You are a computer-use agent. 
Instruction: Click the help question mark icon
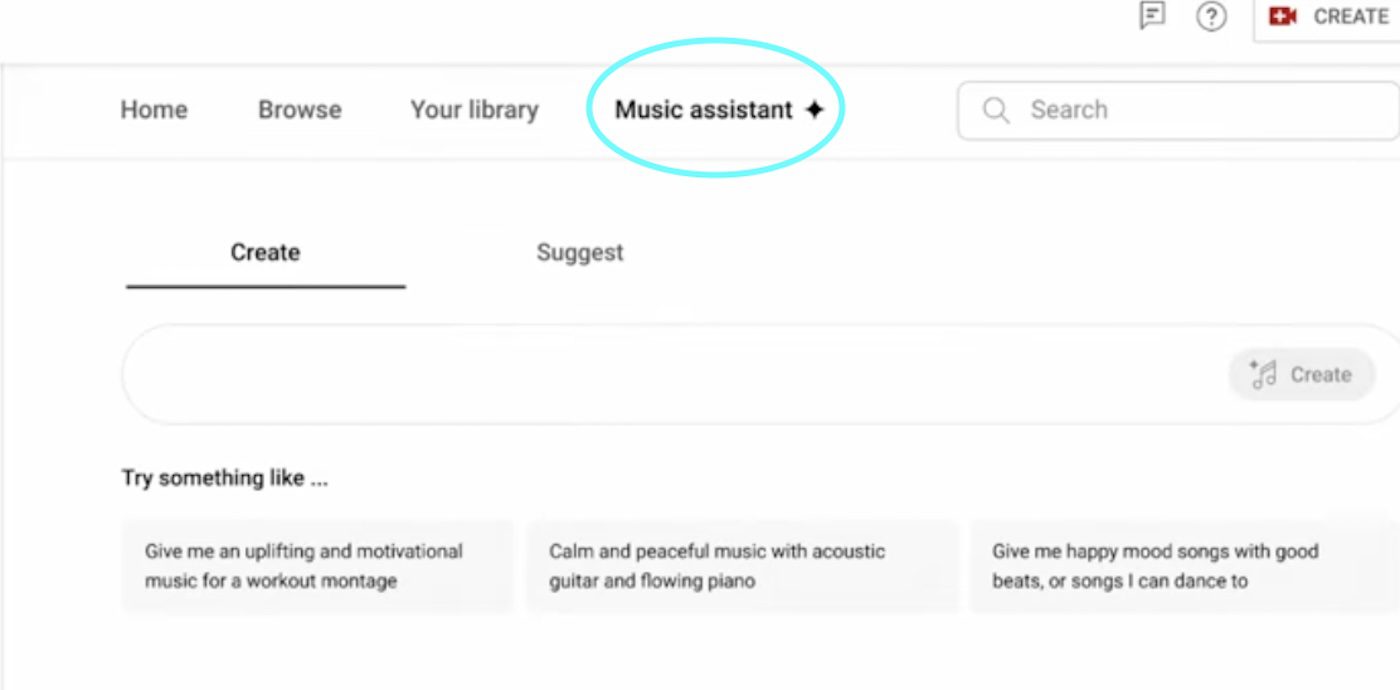coord(1211,17)
